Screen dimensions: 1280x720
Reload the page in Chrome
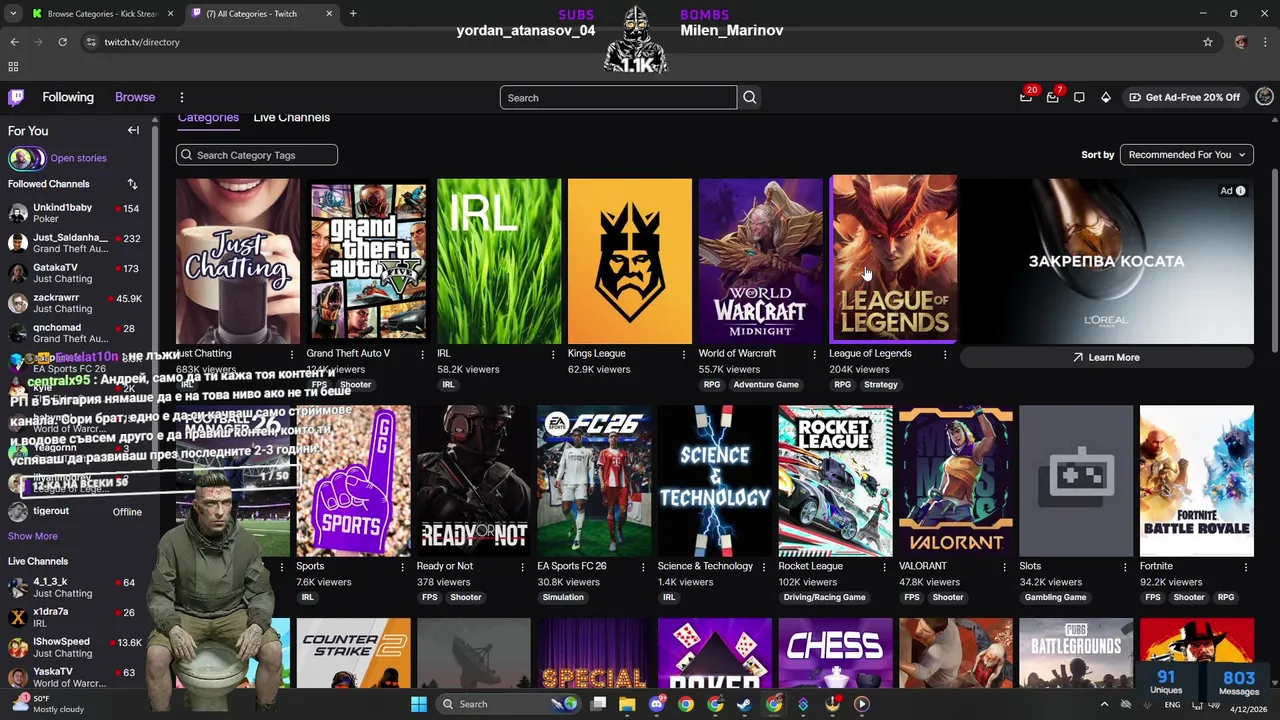pyautogui.click(x=62, y=42)
